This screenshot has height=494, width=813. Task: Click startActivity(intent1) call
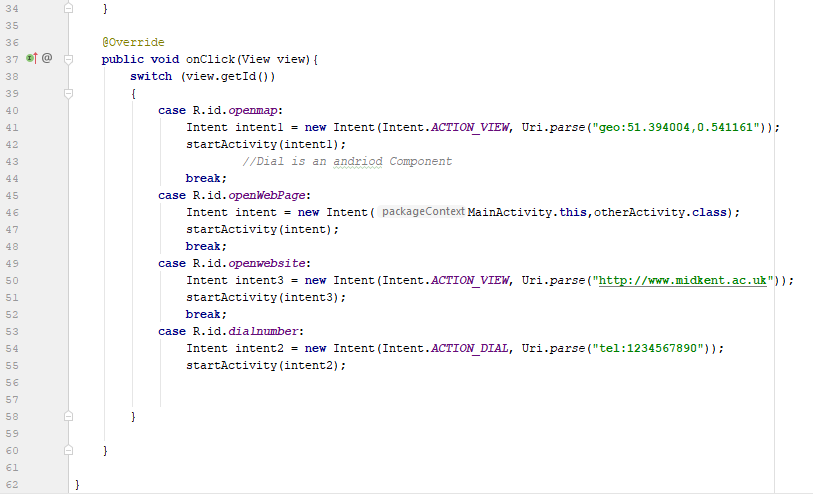click(265, 145)
